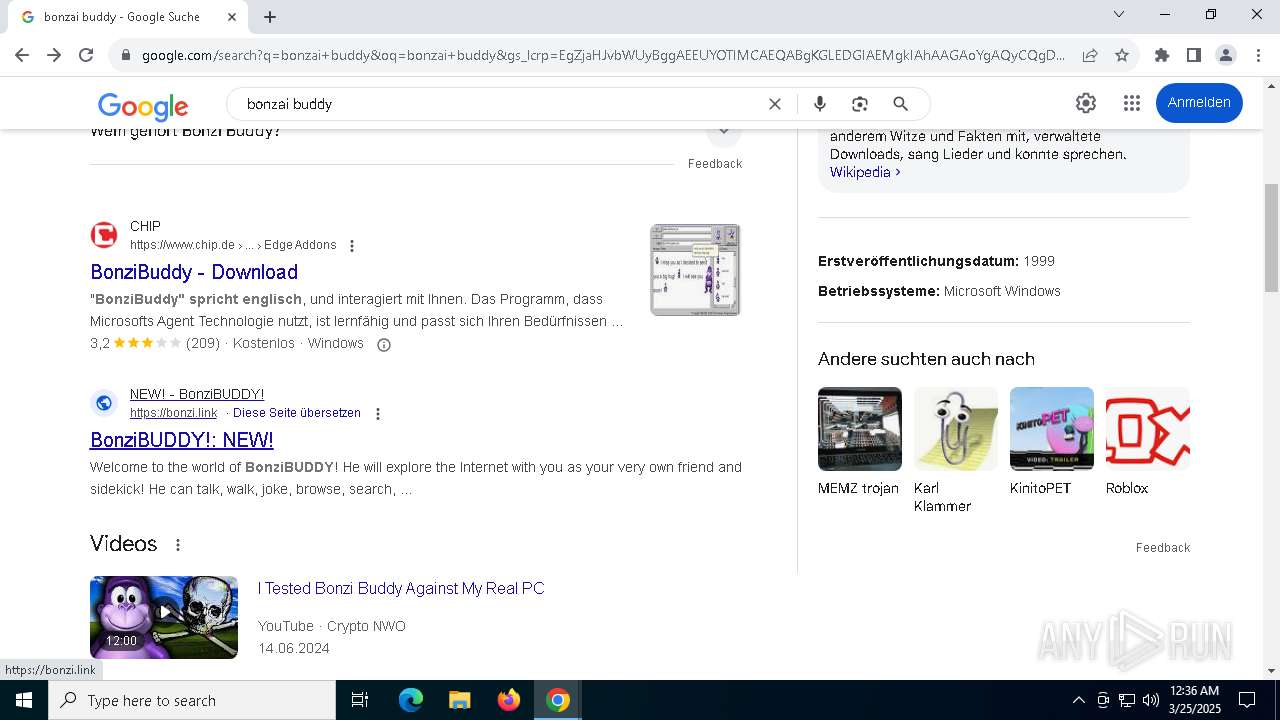Open the MEMZ trojan thumbnail

[x=860, y=429]
